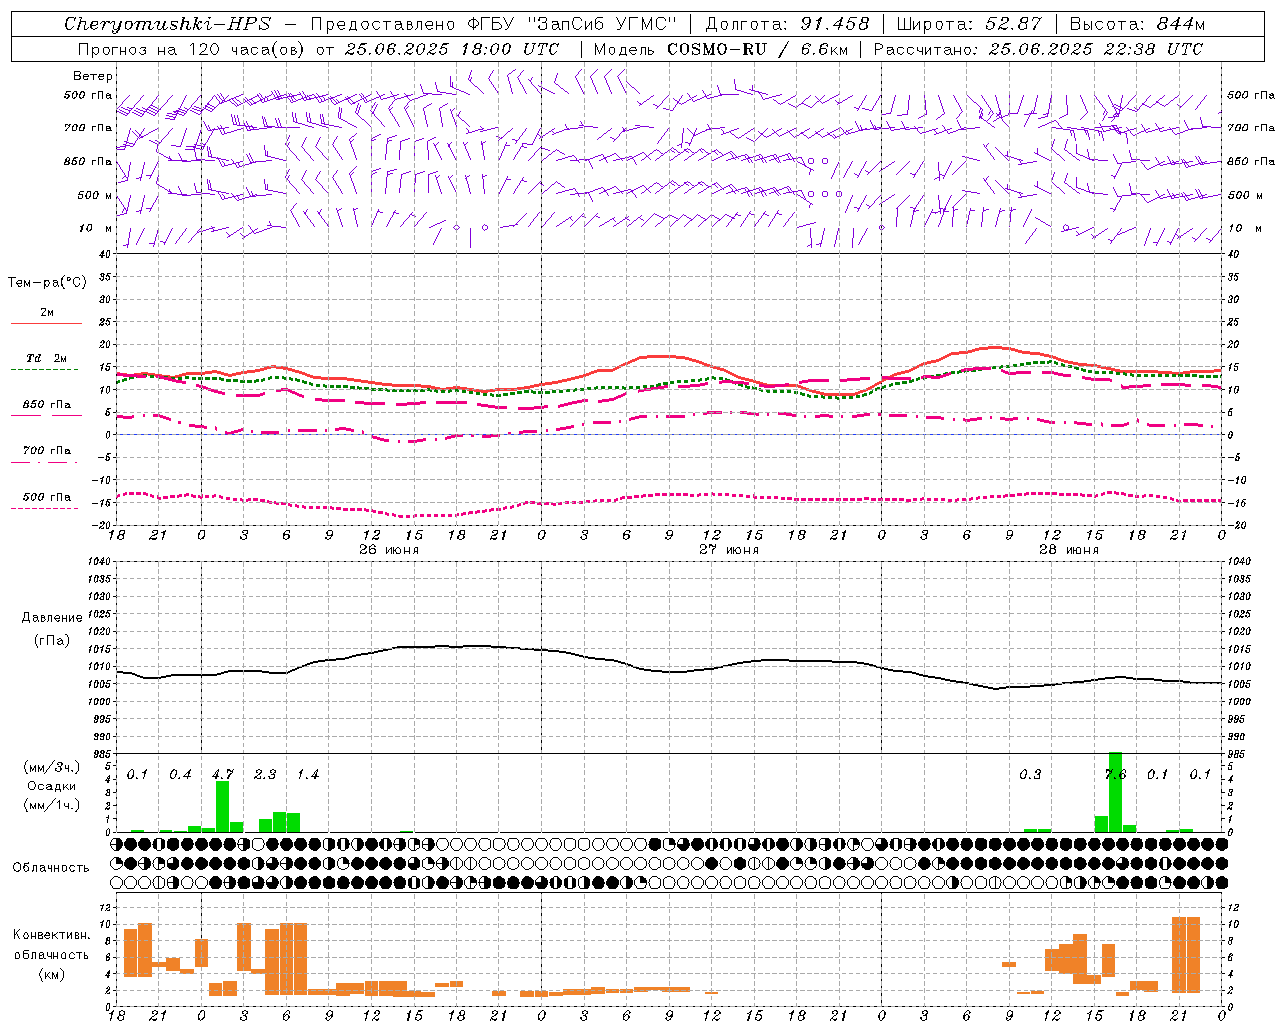
Task: Click the '27 июня' date label
Action: pos(729,550)
